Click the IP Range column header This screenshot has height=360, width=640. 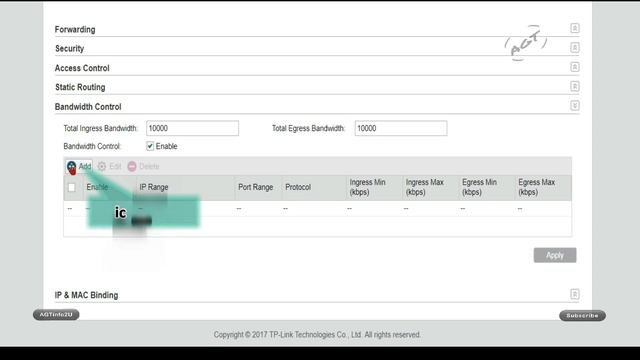pyautogui.click(x=154, y=187)
